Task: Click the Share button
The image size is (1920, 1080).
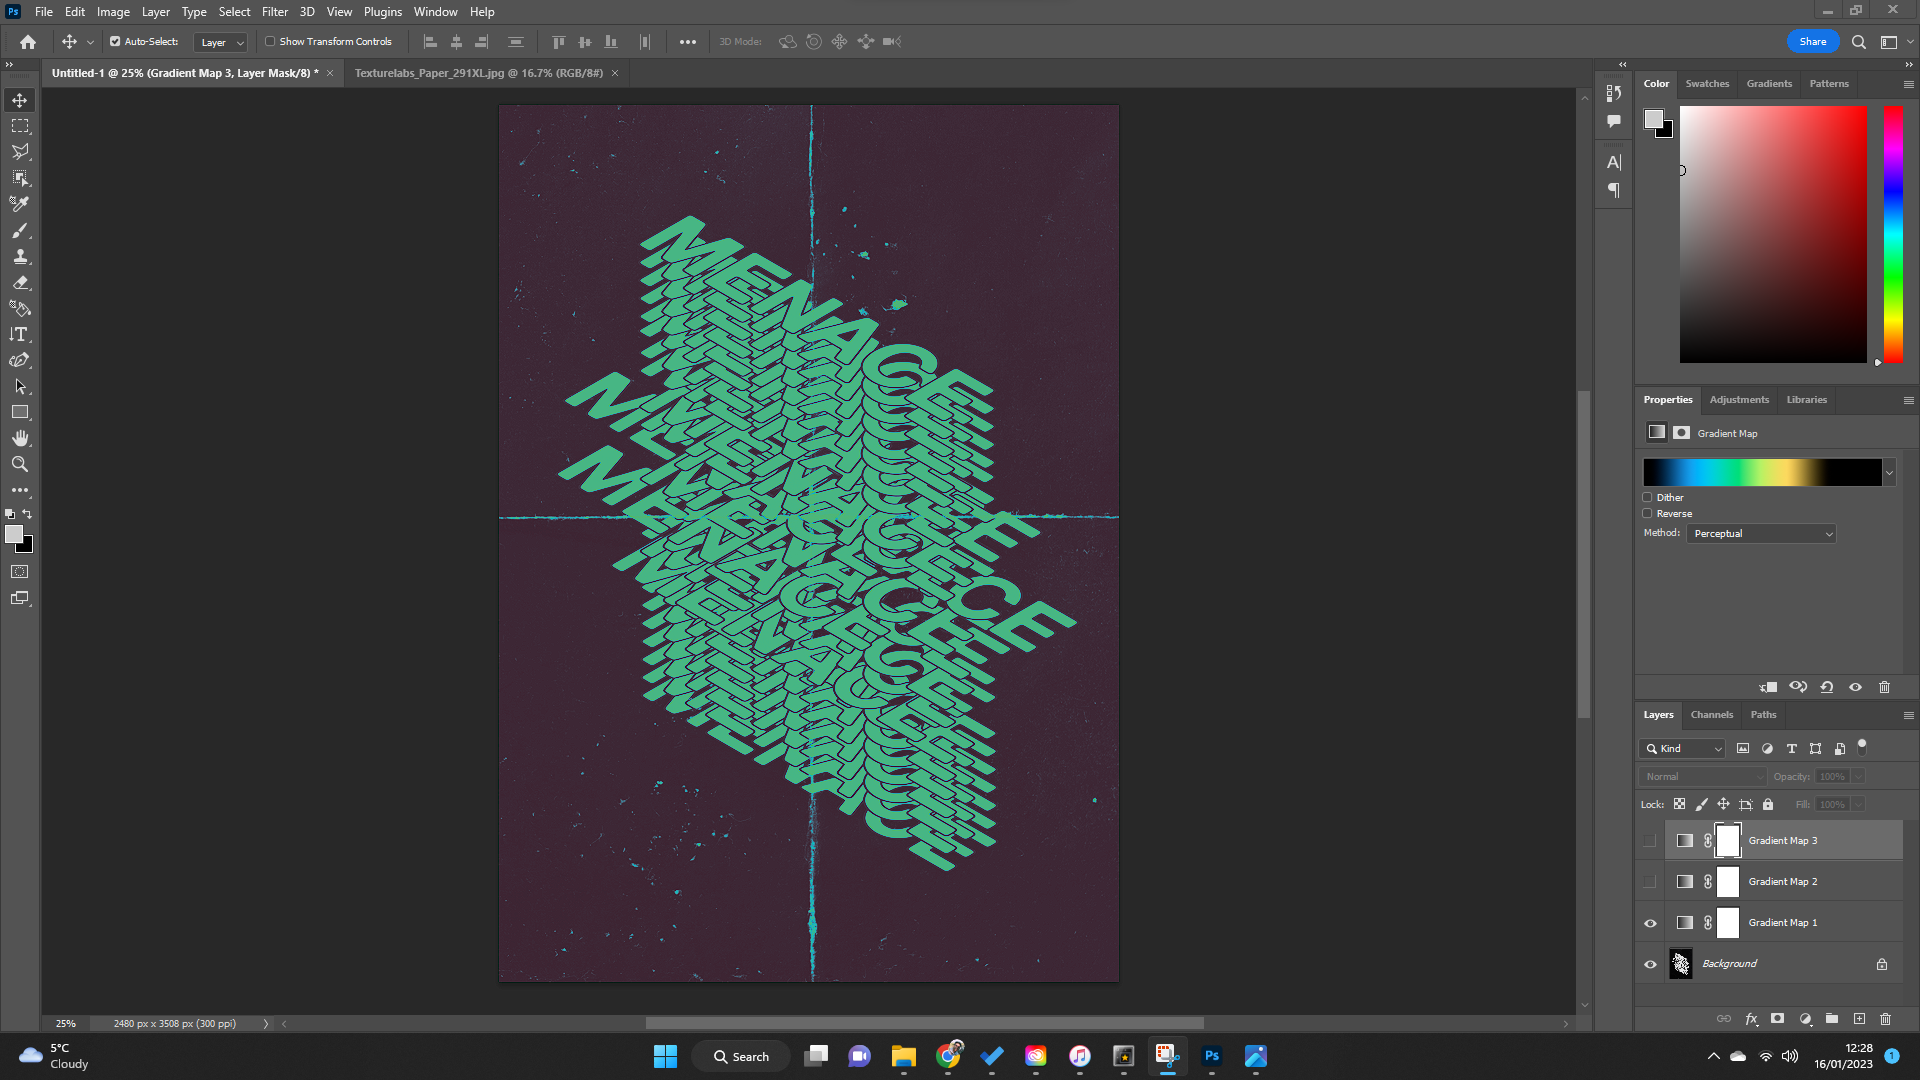Action: [1812, 41]
